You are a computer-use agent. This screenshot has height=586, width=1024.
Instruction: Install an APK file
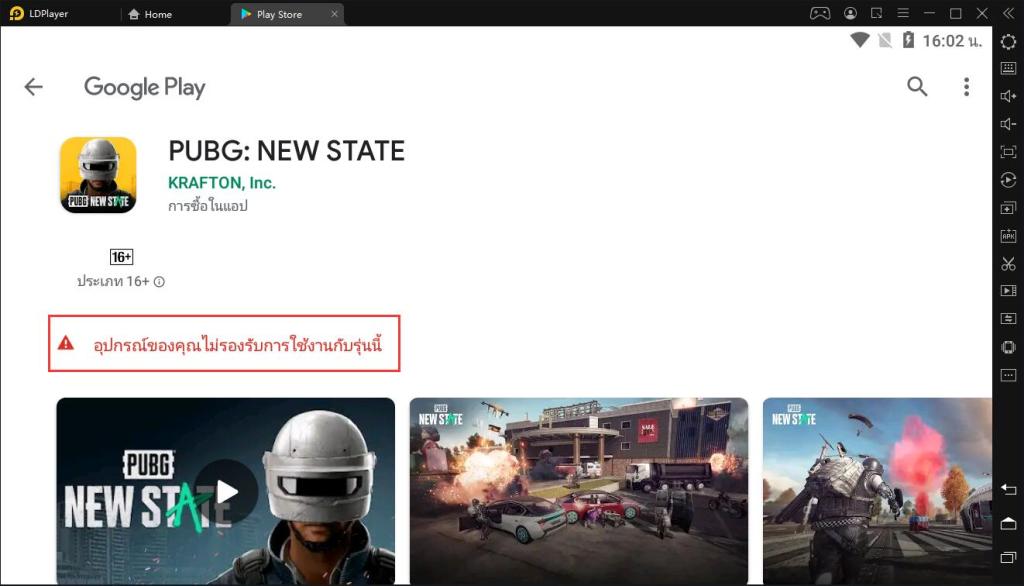pyautogui.click(x=1008, y=236)
